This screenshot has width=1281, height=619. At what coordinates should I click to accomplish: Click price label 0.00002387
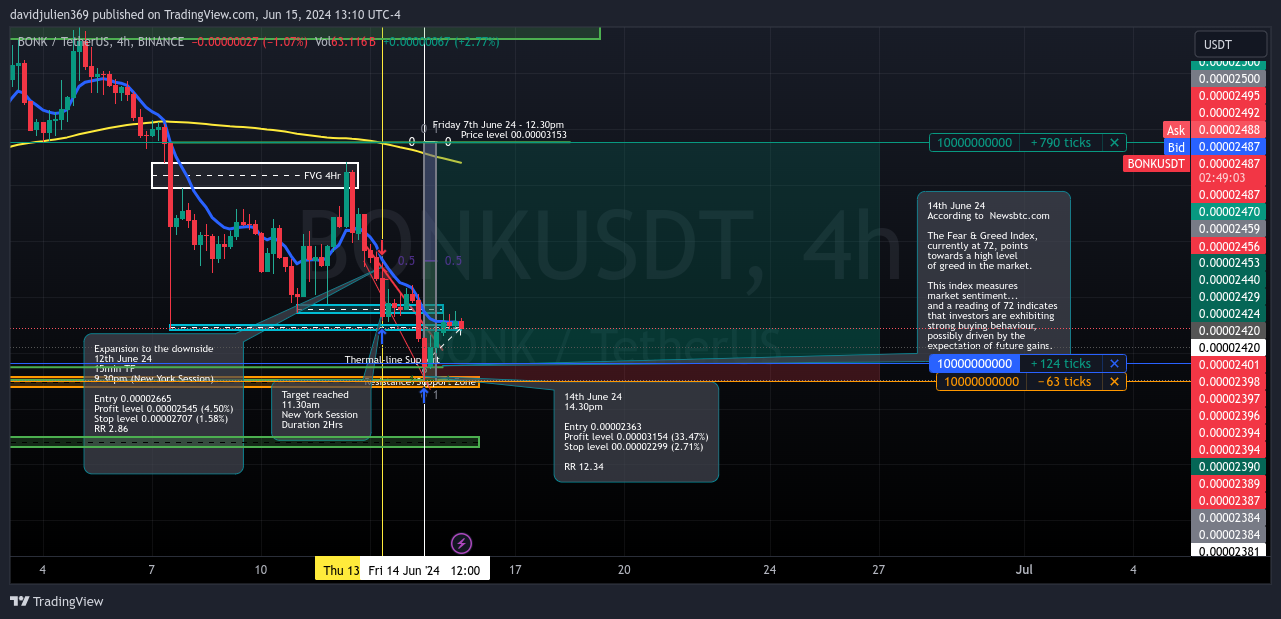(x=1229, y=501)
